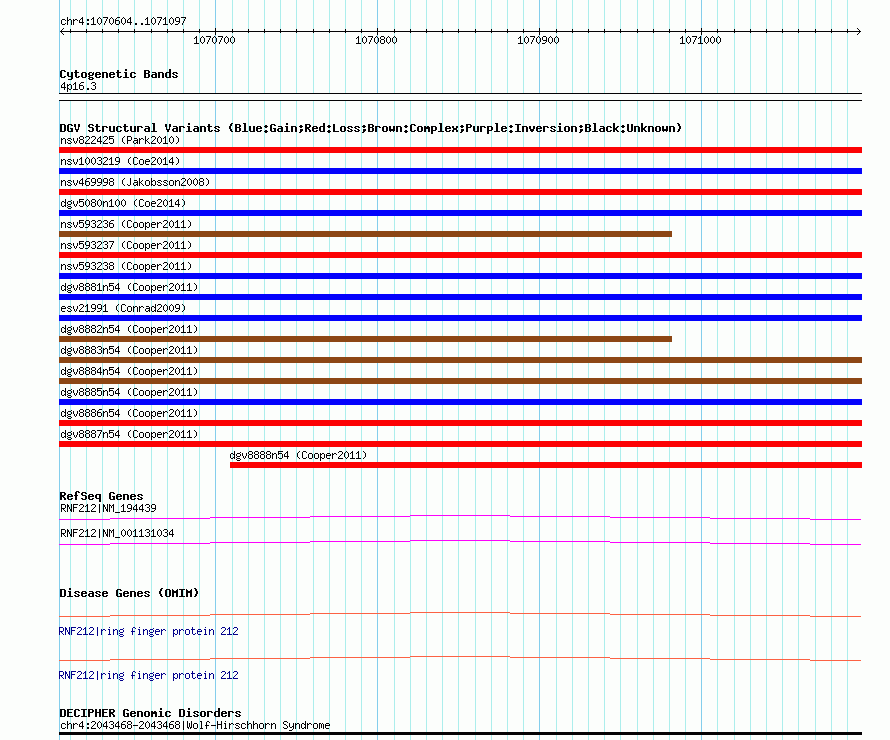The height and width of the screenshot is (740, 890).
Task: Click the 4p16.3 cytogenetic band label
Action: coord(78,86)
